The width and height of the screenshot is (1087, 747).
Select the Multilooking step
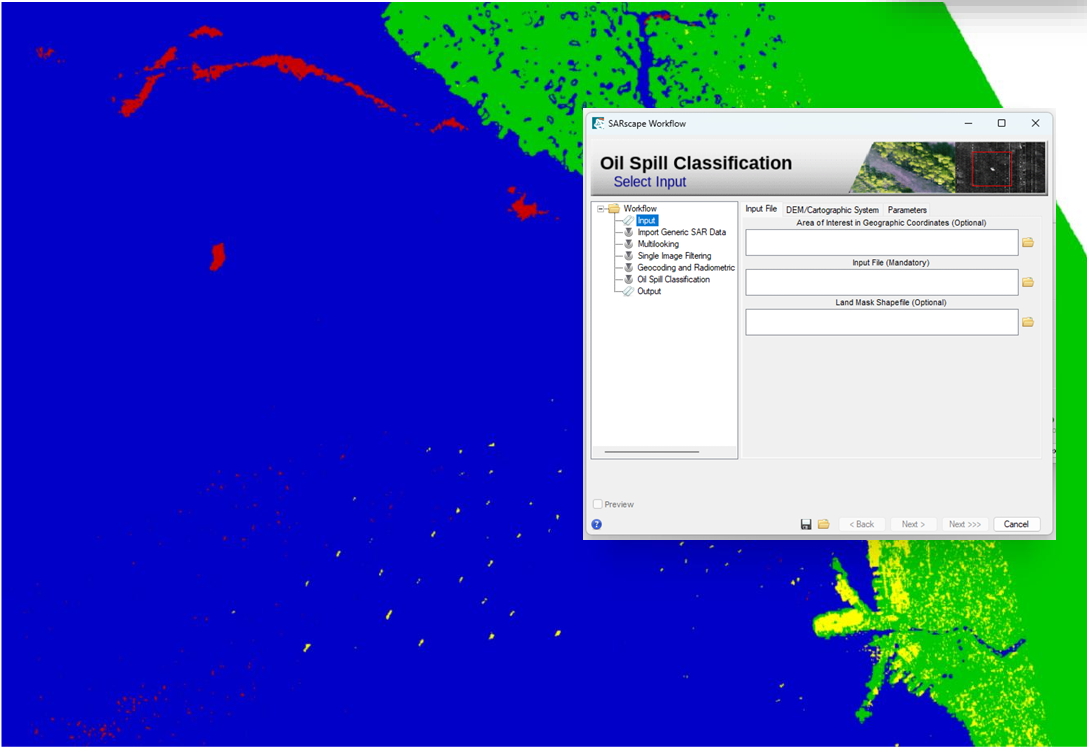(658, 244)
